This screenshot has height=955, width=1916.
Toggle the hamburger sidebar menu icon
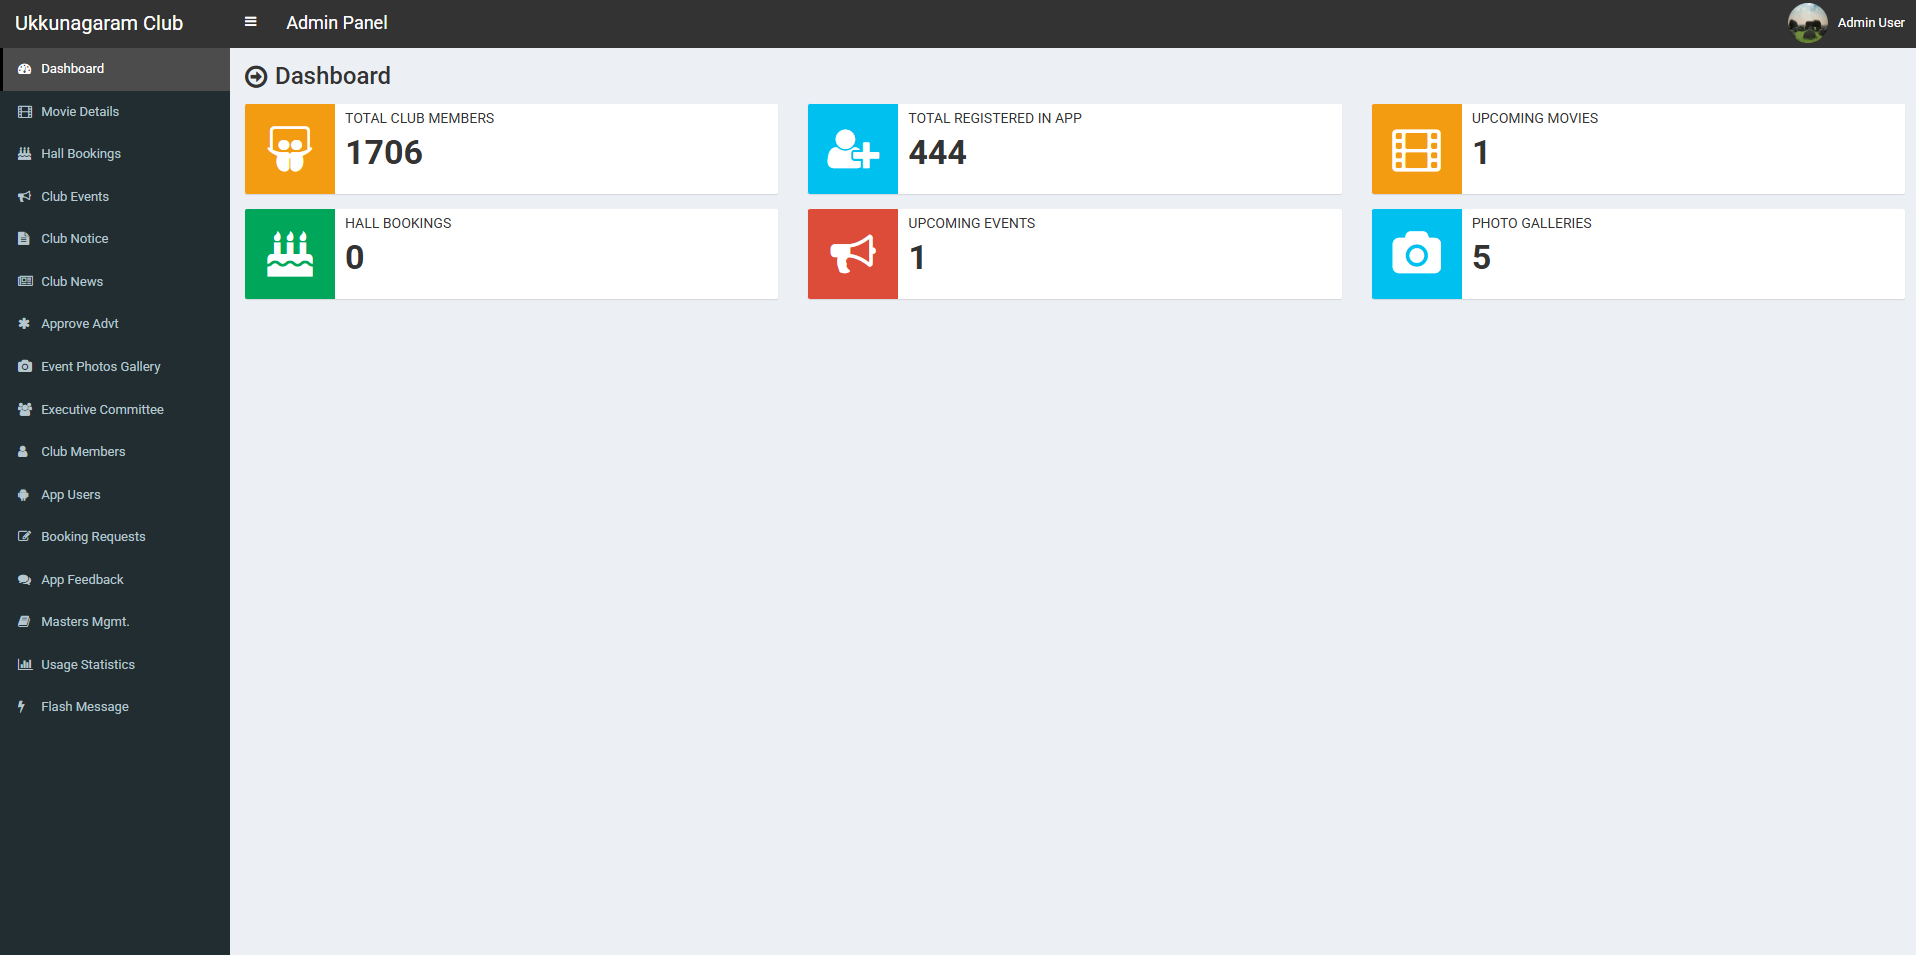(251, 22)
